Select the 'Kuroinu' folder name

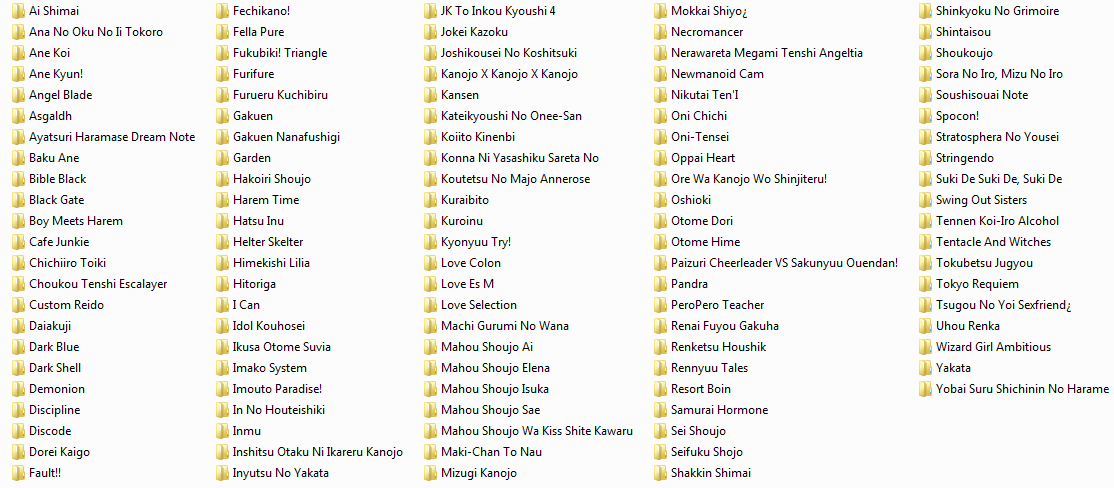[x=462, y=220]
